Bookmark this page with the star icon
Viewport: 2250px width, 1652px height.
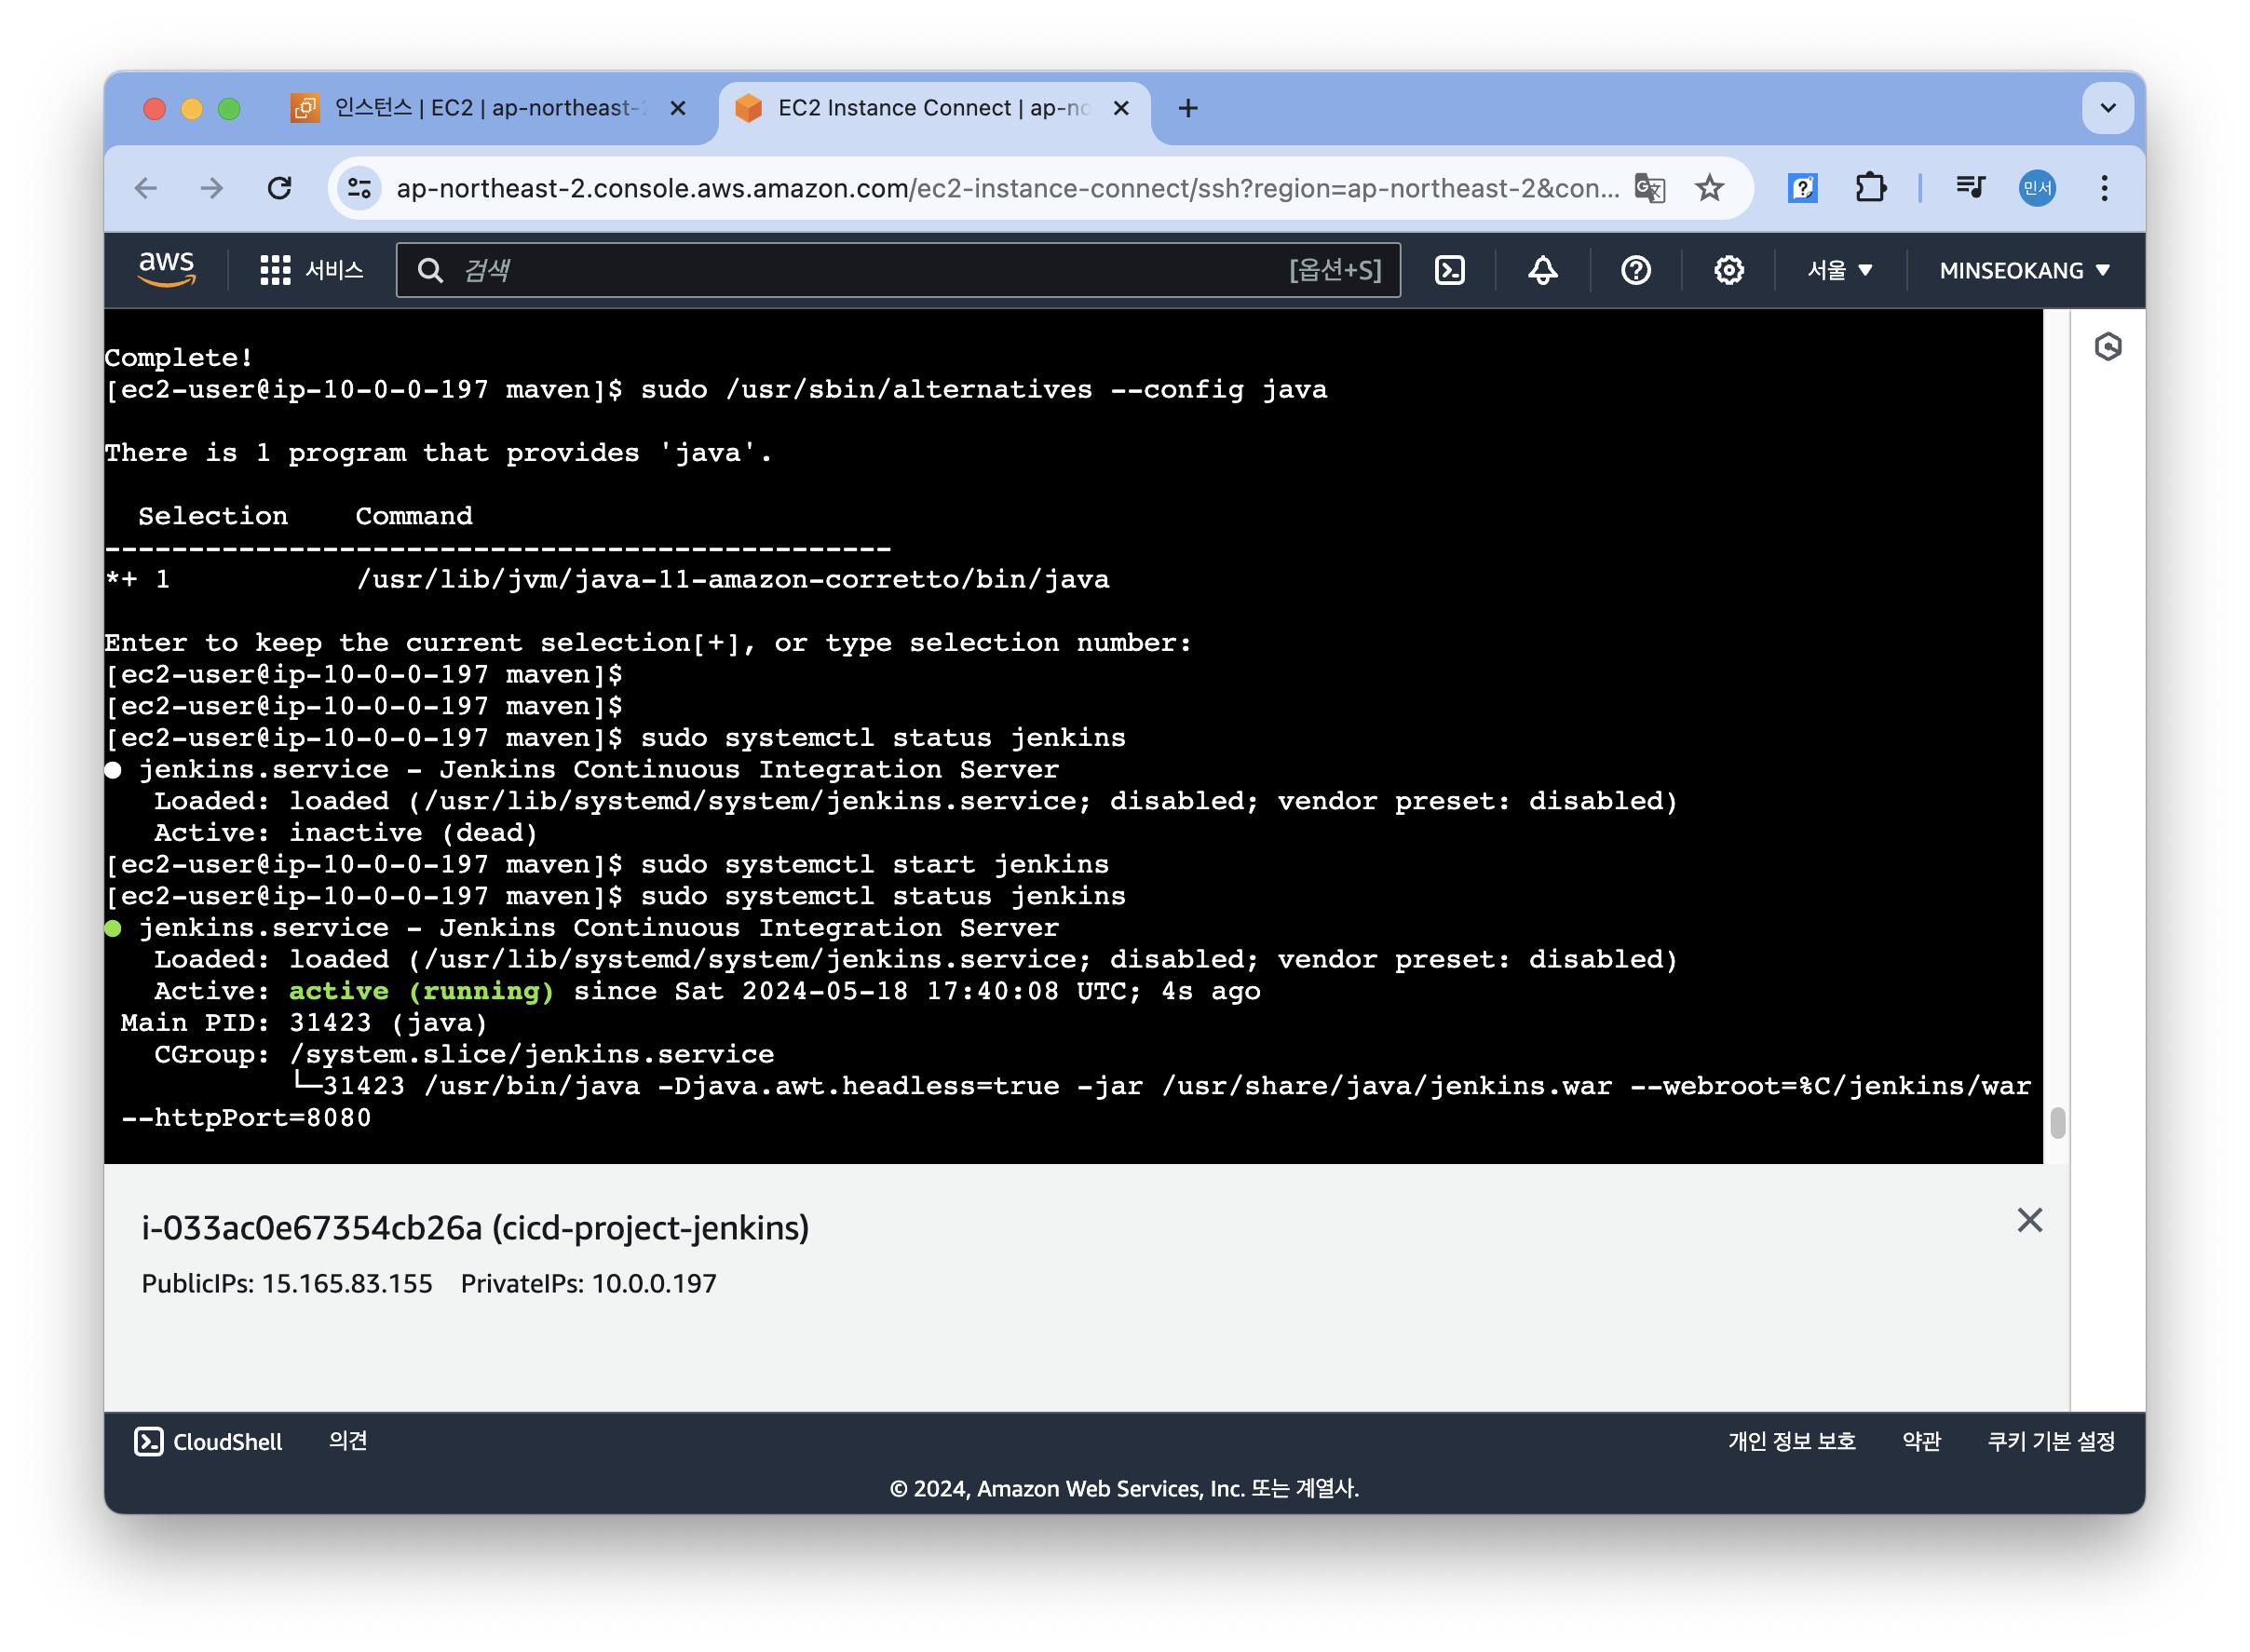pos(1710,188)
